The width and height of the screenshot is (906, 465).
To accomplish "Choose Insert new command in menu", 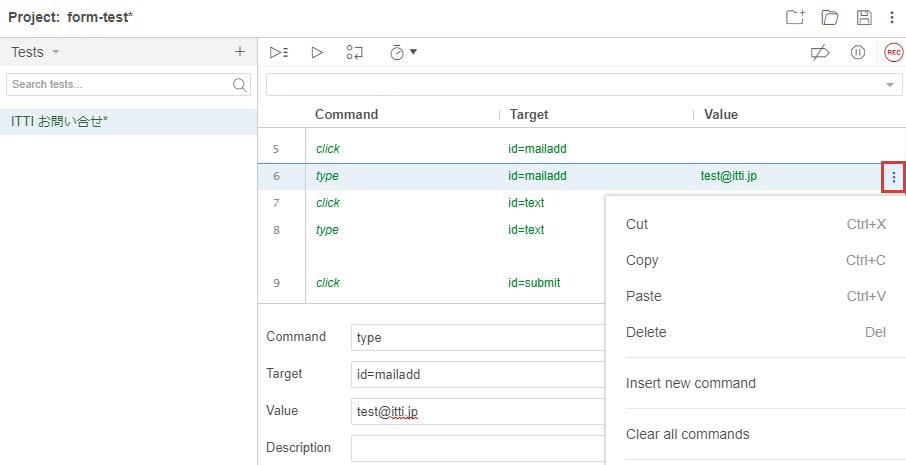I will coord(690,383).
